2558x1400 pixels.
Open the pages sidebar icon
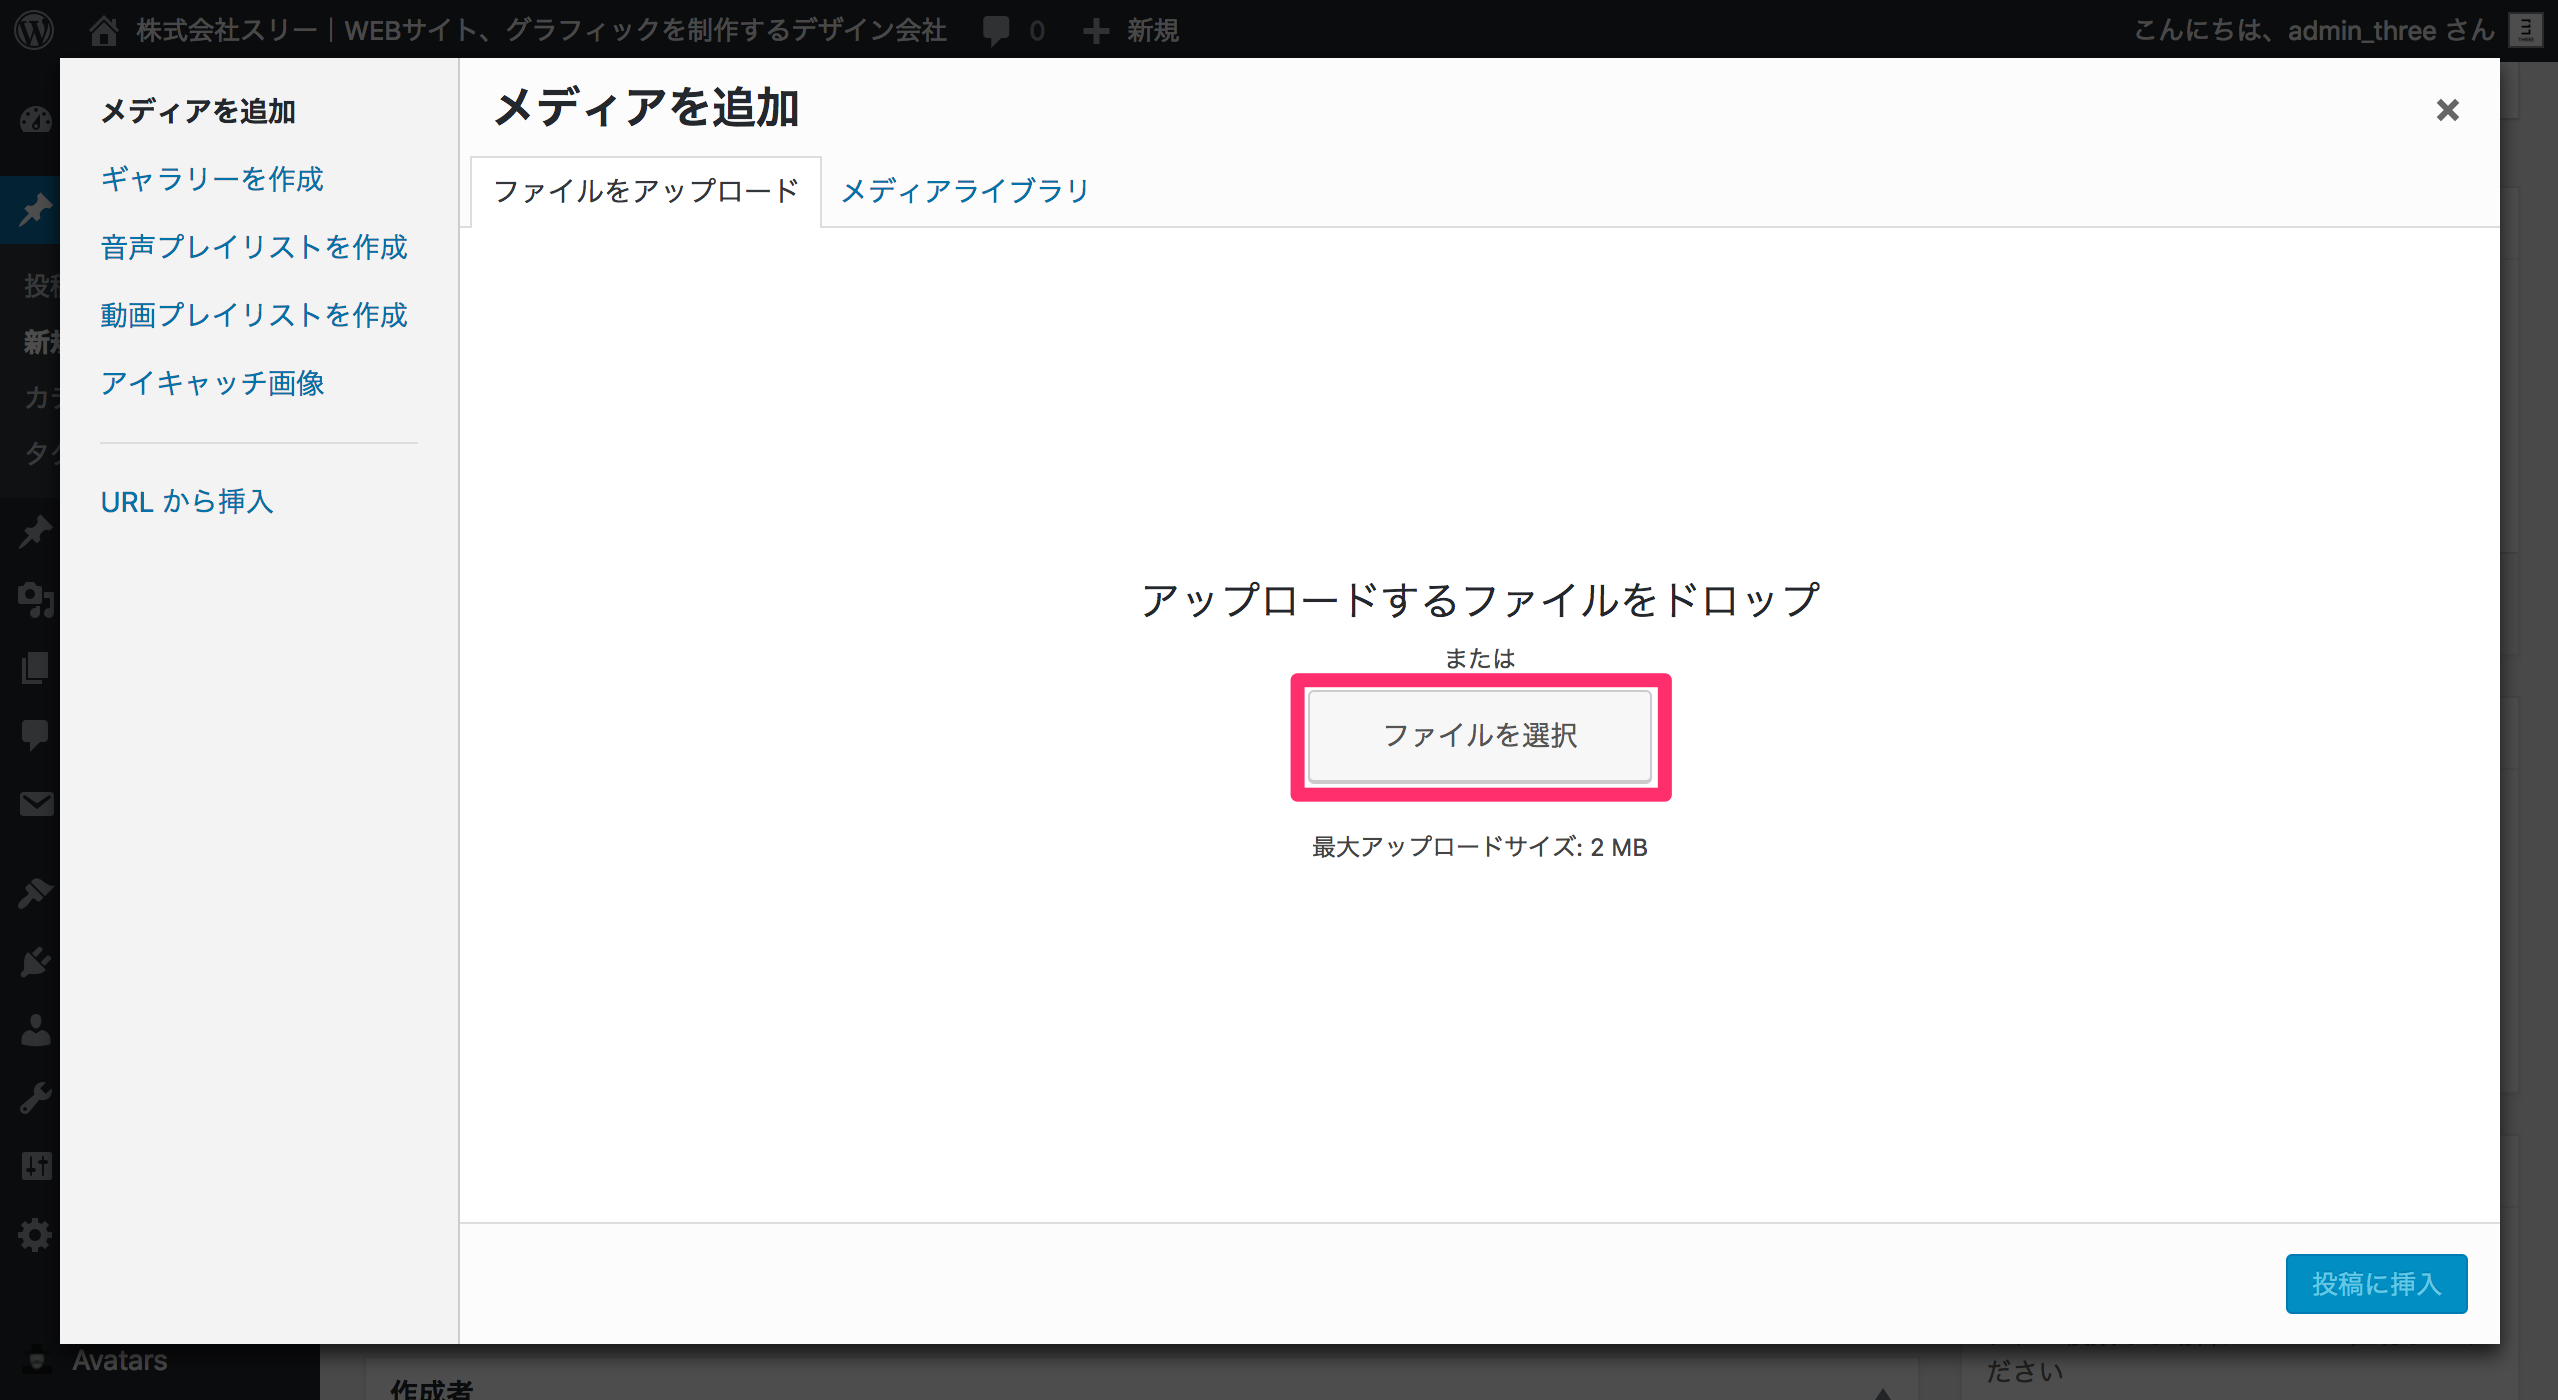tap(35, 668)
